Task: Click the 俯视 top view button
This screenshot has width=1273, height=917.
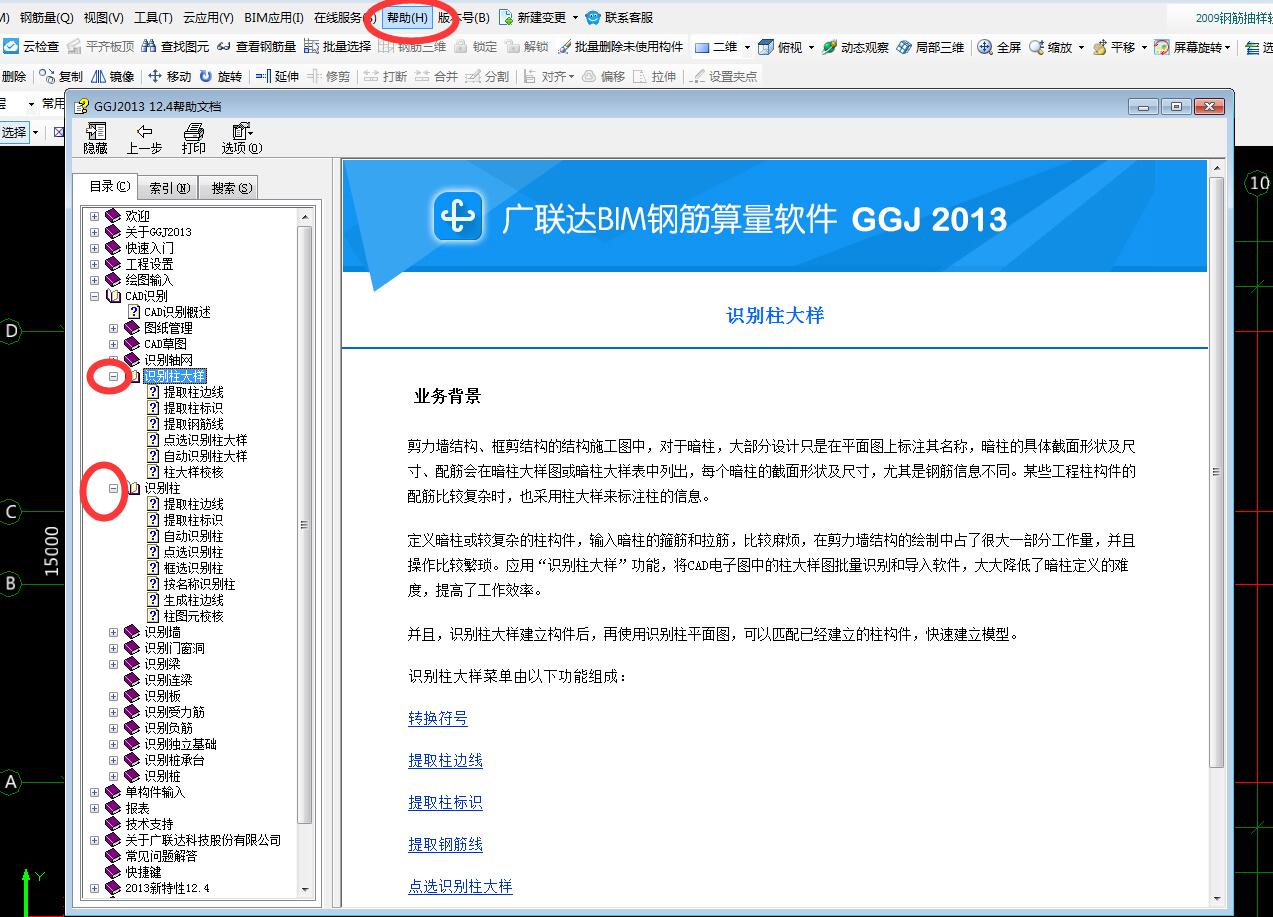Action: pos(781,46)
